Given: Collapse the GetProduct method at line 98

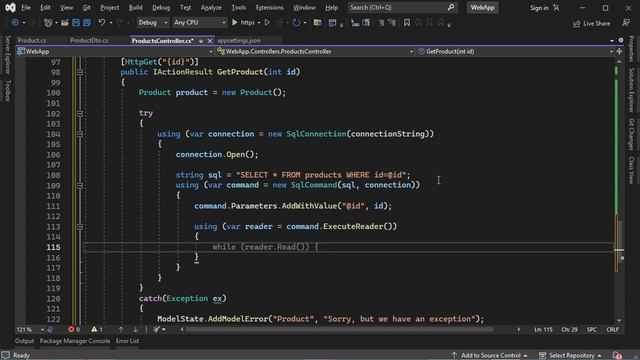Looking at the screenshot, I should 80,72.
